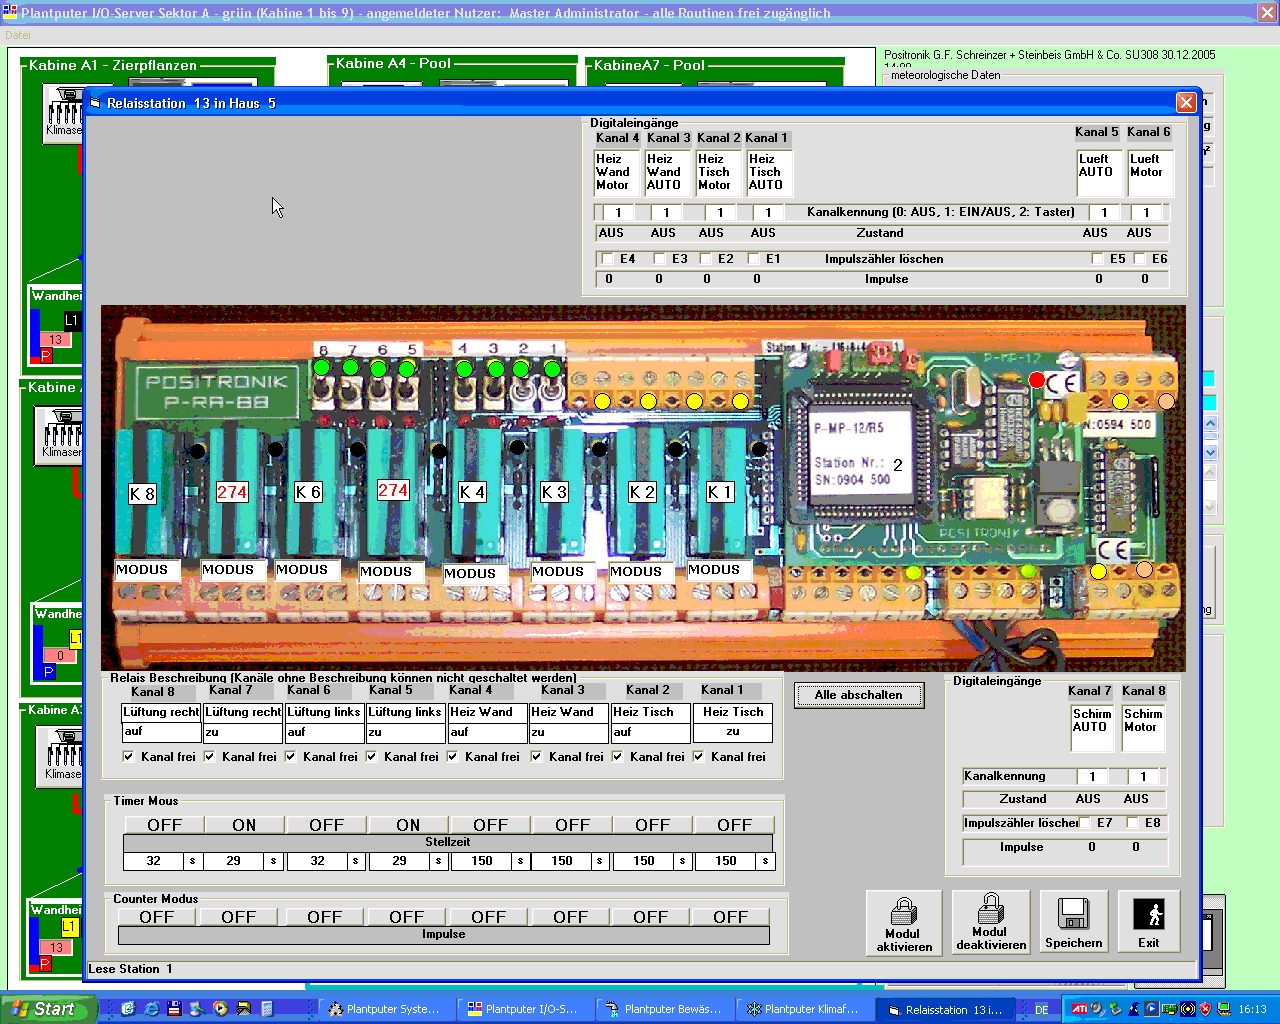Viewport: 1280px width, 1024px height.
Task: Click the green LED under number 1
Action: click(552, 369)
